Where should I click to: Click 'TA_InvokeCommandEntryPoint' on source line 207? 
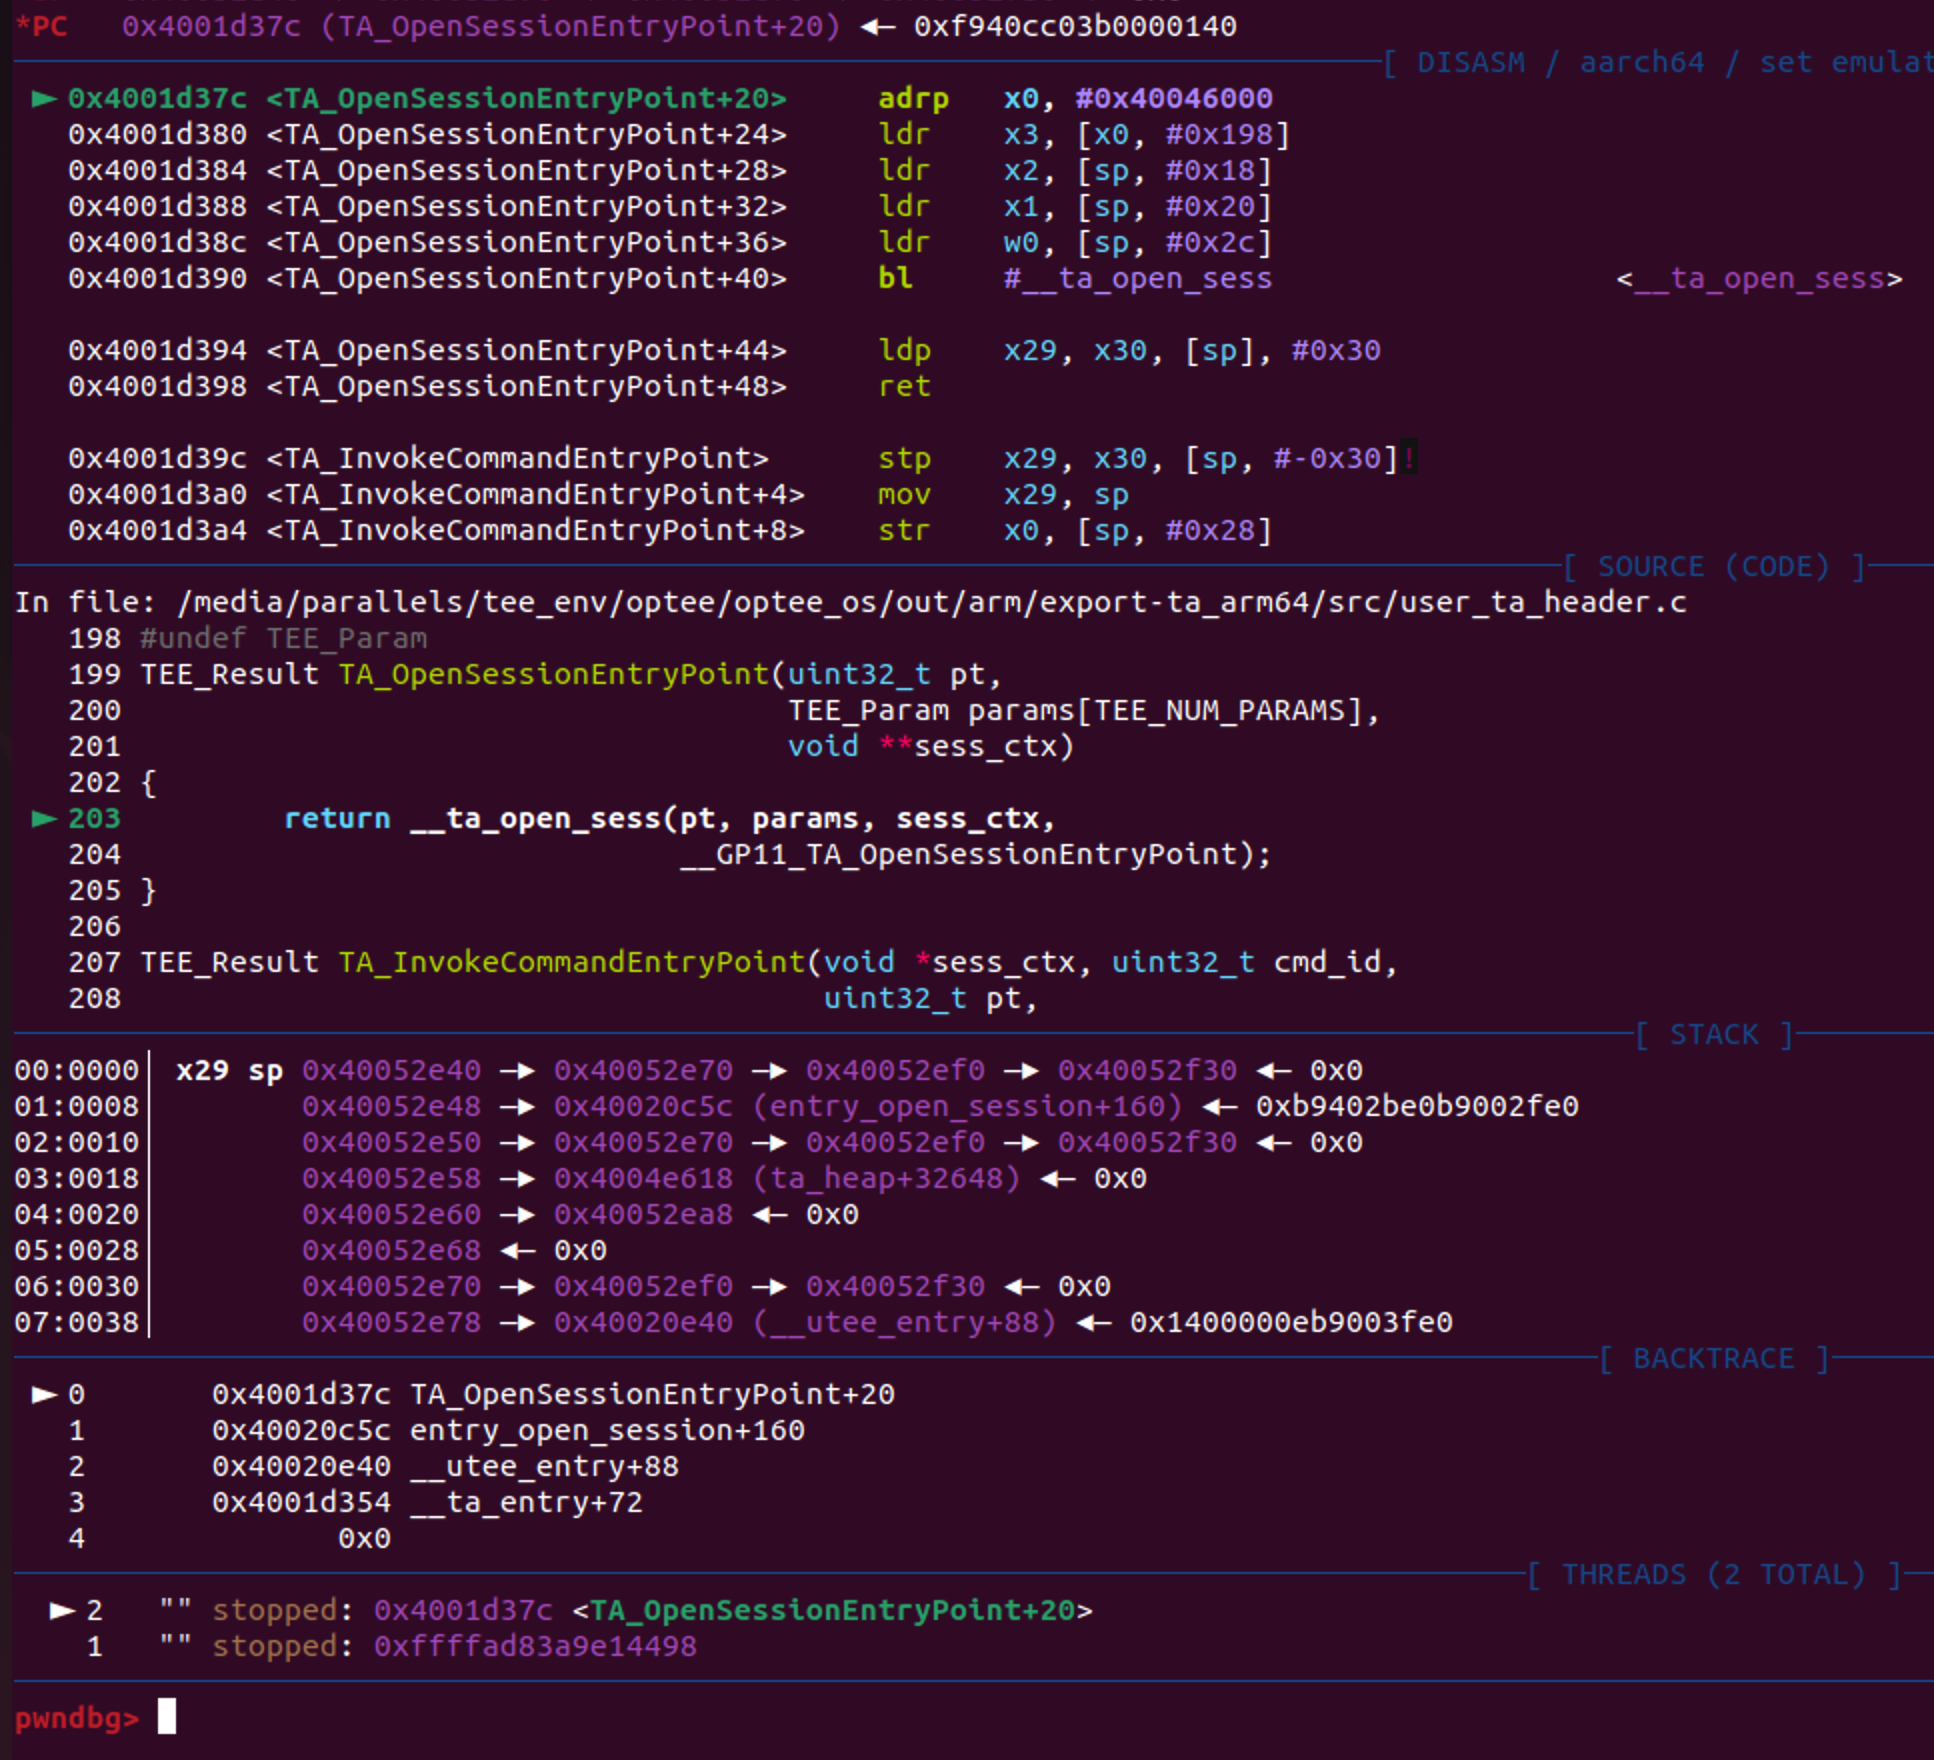[x=571, y=962]
